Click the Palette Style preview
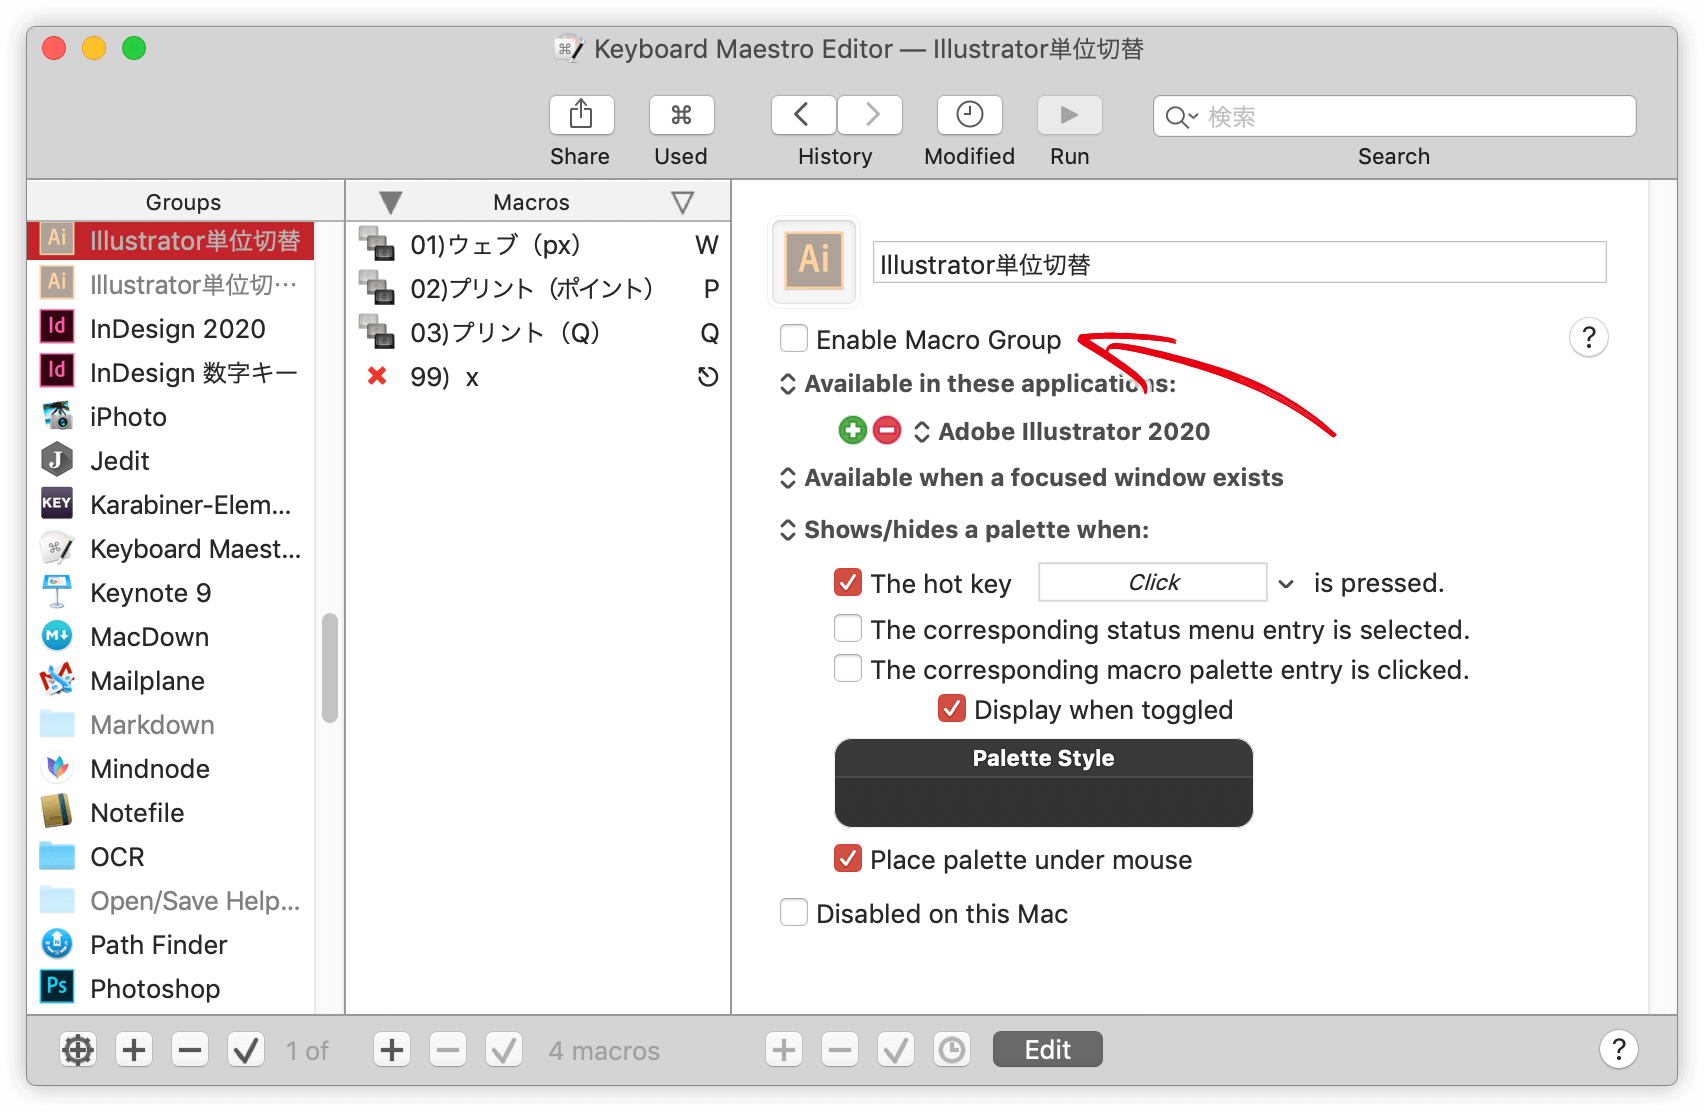The width and height of the screenshot is (1705, 1113). (1043, 783)
